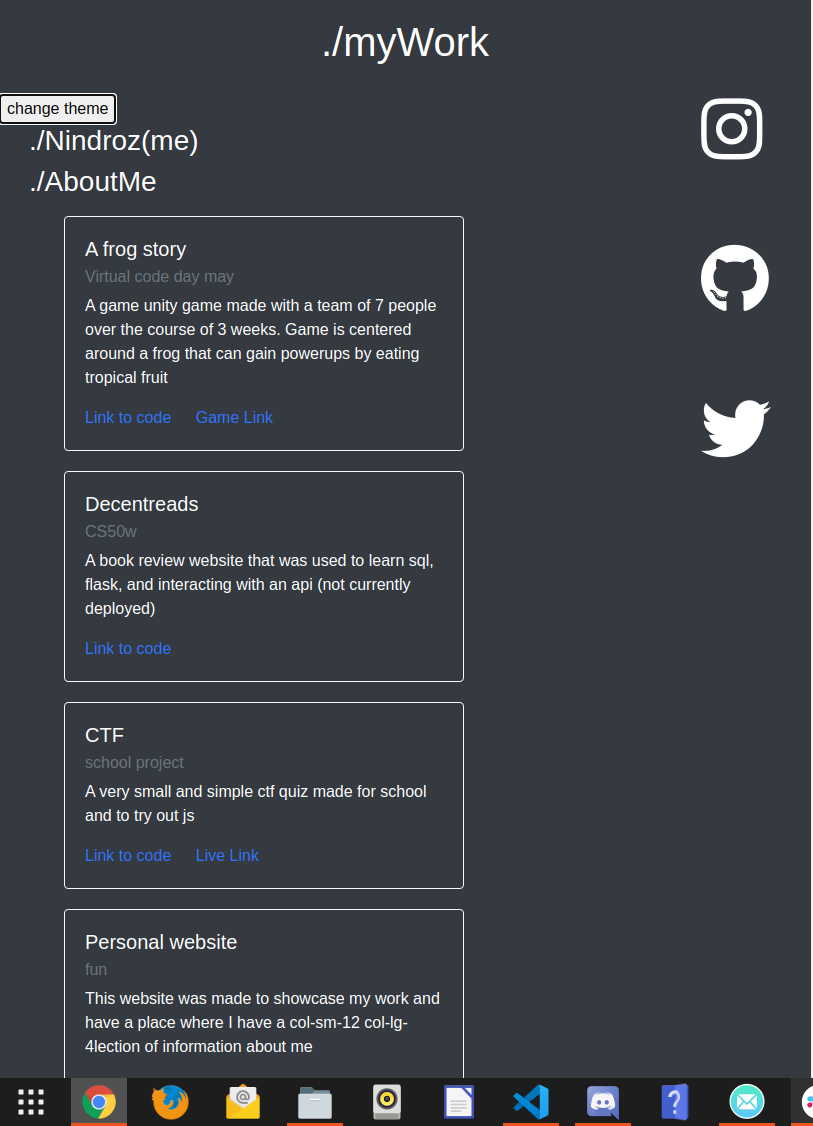The width and height of the screenshot is (813, 1126).
Task: Open the Instagram profile icon
Action: (731, 129)
